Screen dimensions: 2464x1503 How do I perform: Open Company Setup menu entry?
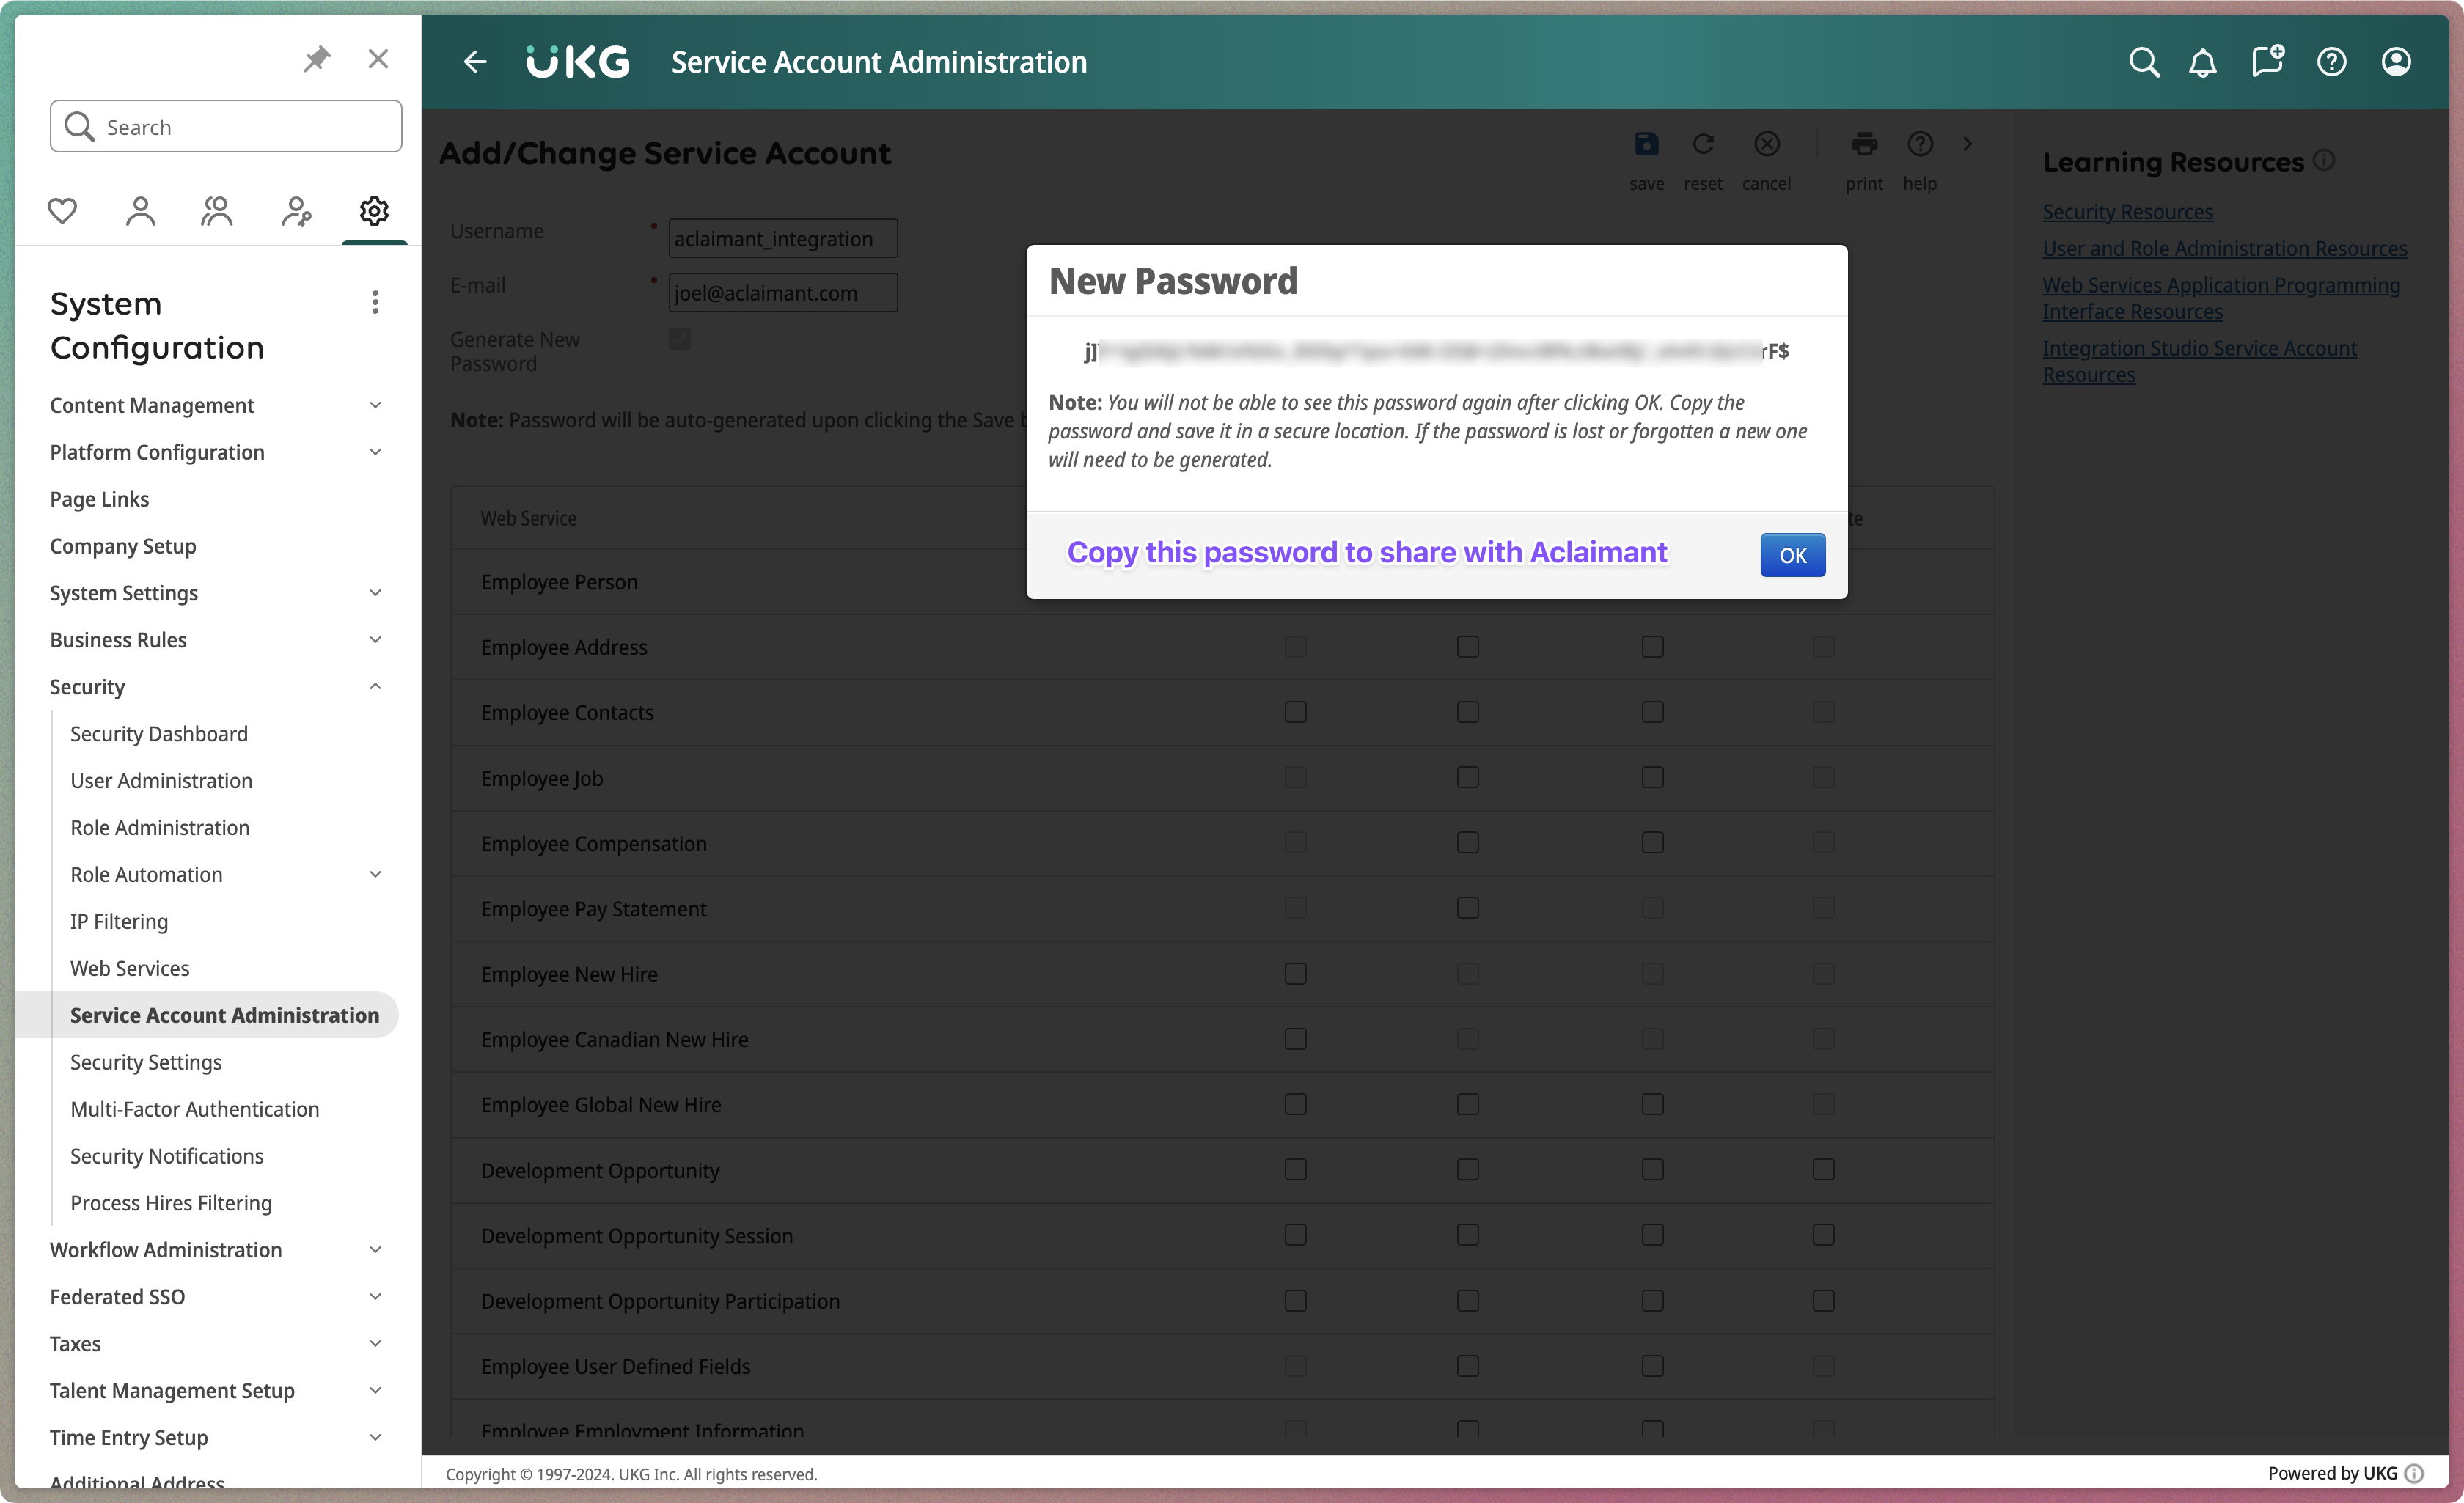click(123, 546)
